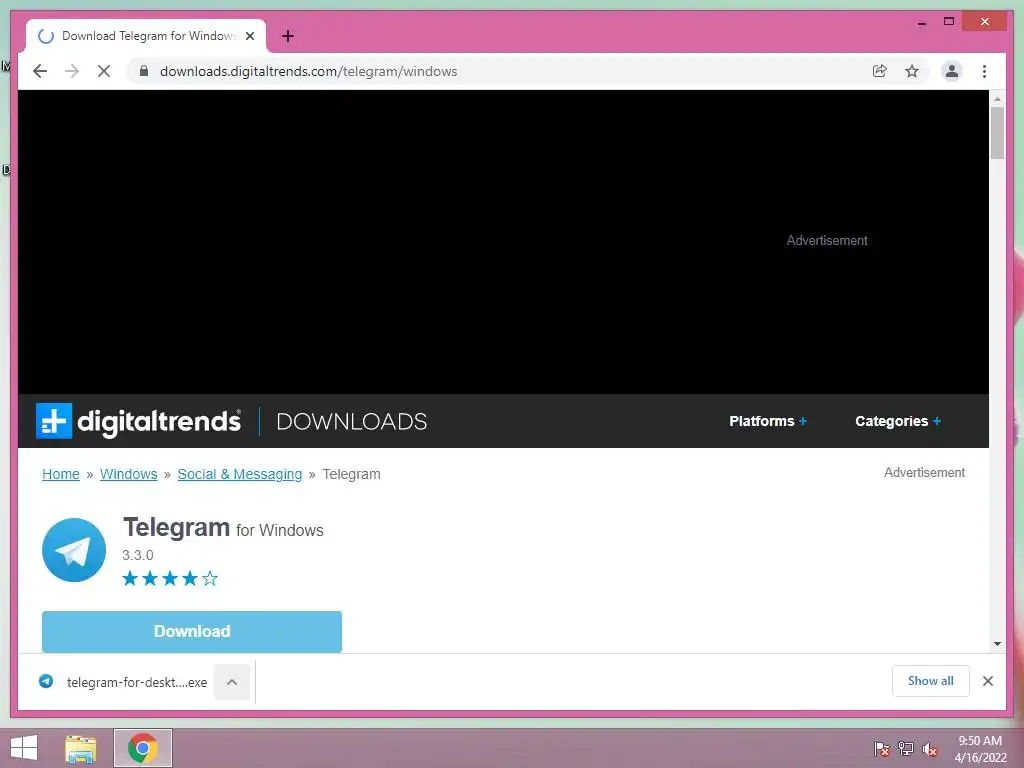
Task: Click the scrollbar down arrow
Action: (997, 644)
